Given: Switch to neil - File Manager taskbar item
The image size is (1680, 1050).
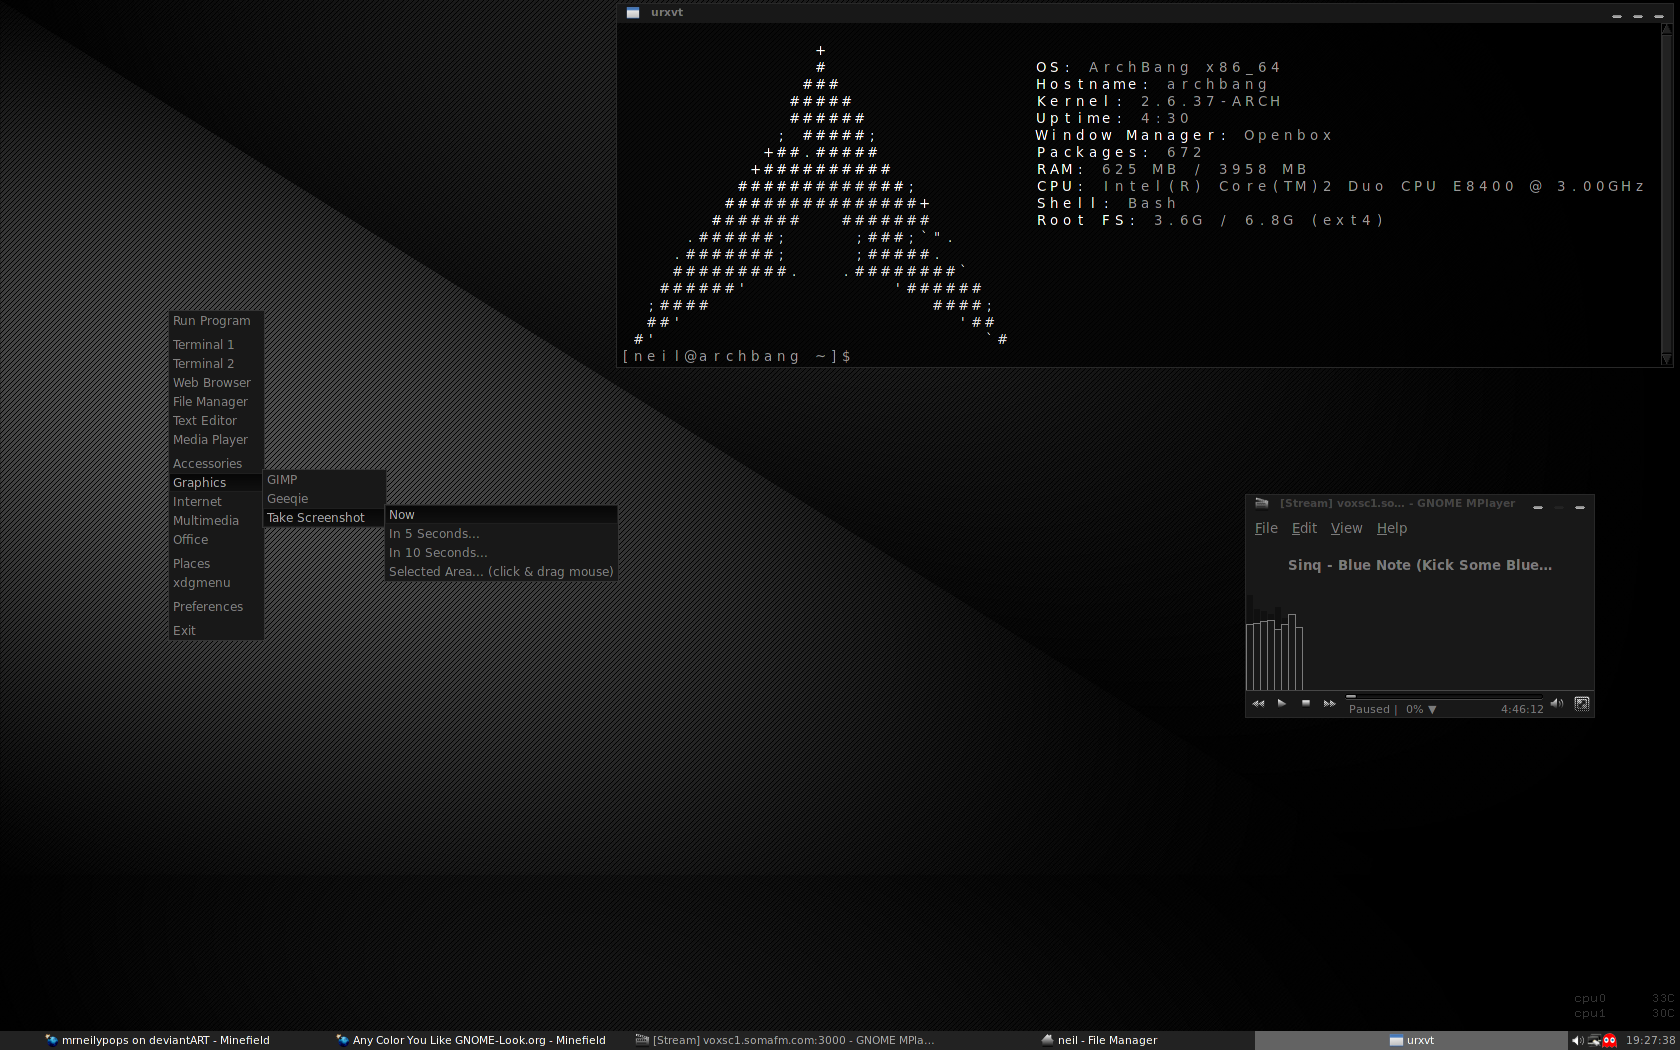Looking at the screenshot, I should tap(1100, 1040).
